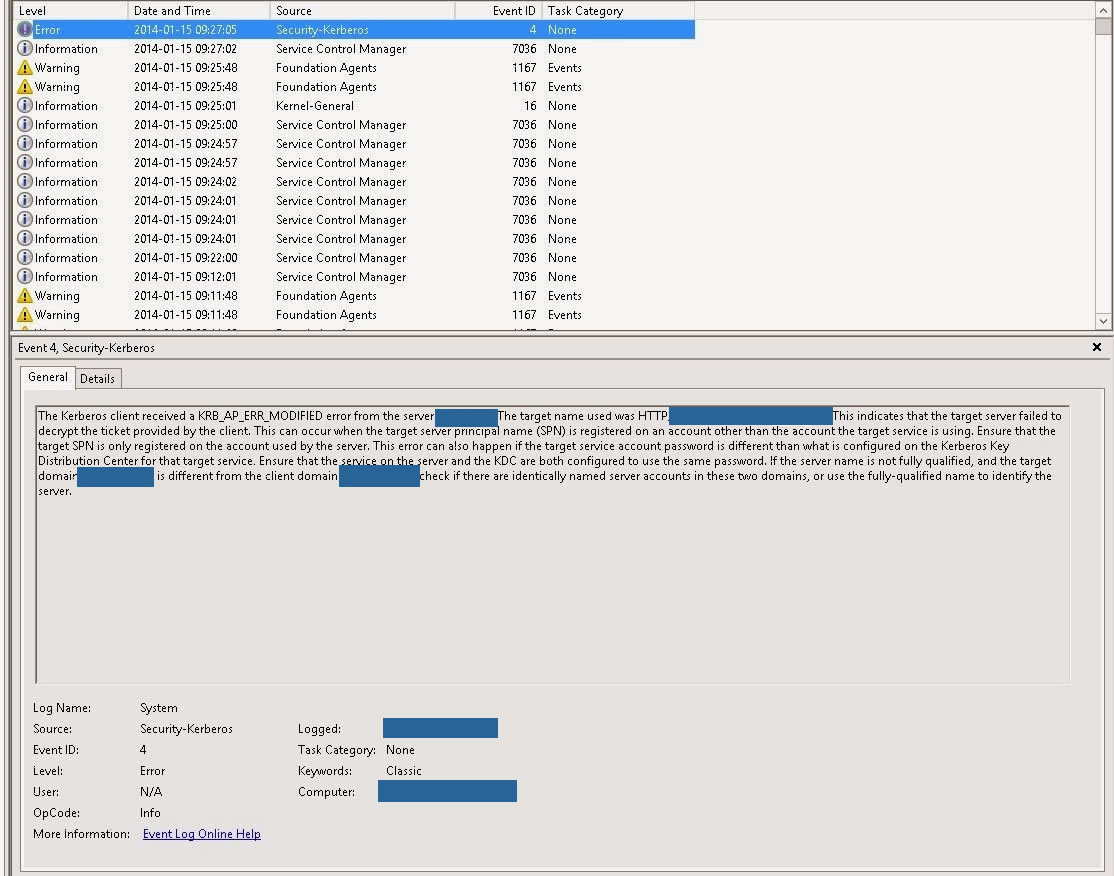Switch to the Details tab
Image resolution: width=1114 pixels, height=876 pixels.
97,378
